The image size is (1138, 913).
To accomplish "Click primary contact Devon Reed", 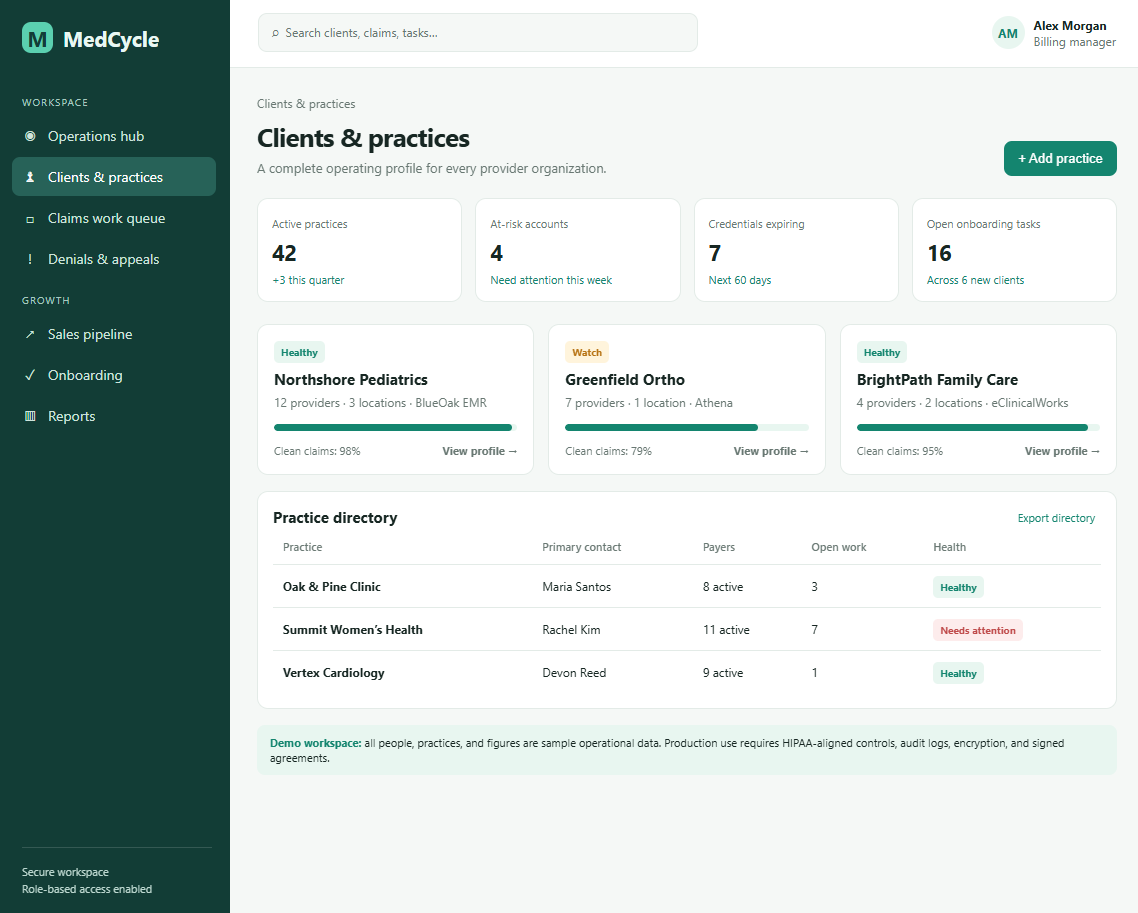I will click(x=574, y=673).
